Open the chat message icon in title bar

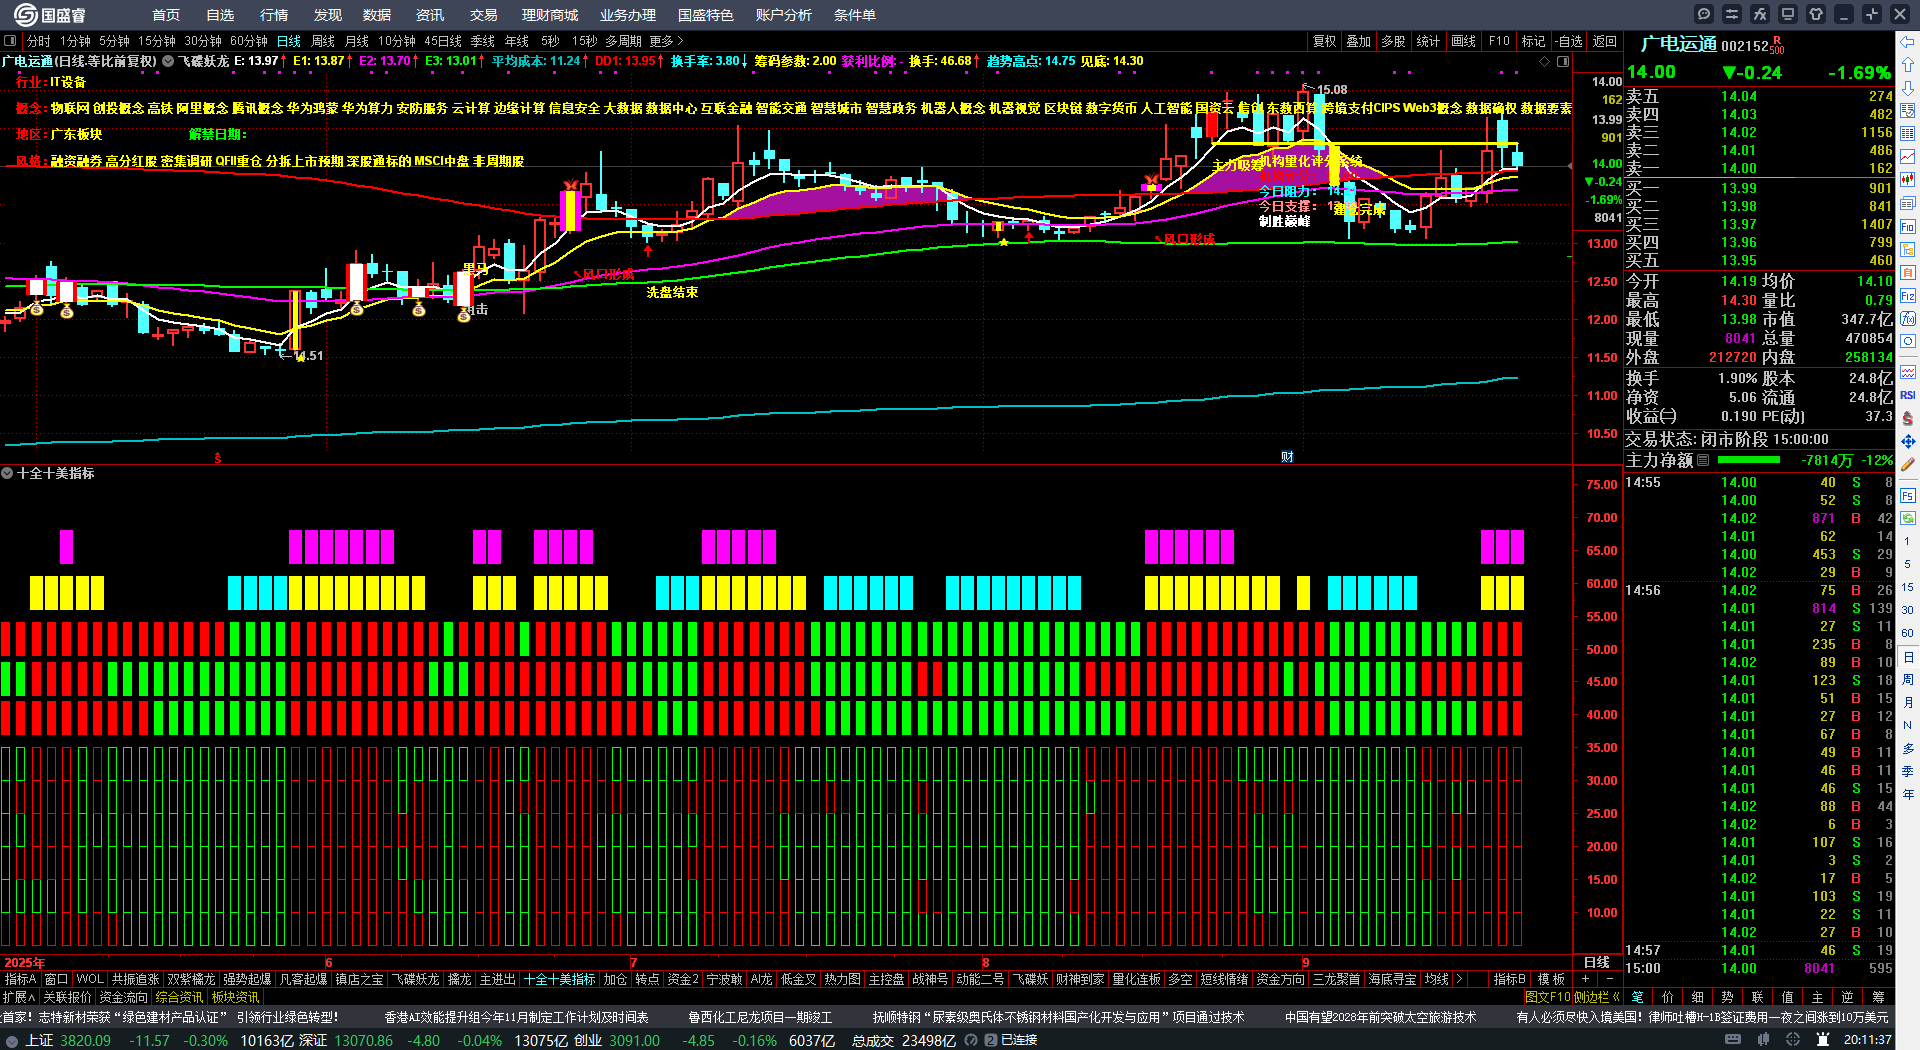tap(1704, 14)
